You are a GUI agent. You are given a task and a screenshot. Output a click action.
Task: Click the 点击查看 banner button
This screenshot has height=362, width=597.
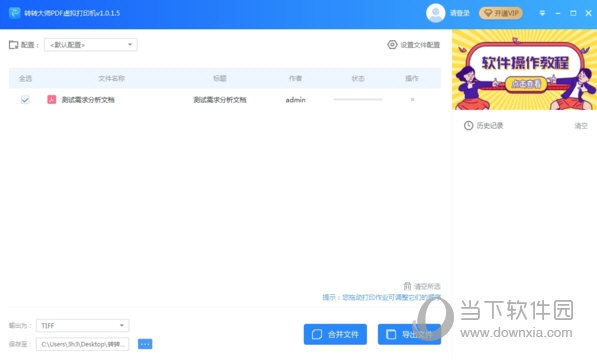click(x=526, y=84)
